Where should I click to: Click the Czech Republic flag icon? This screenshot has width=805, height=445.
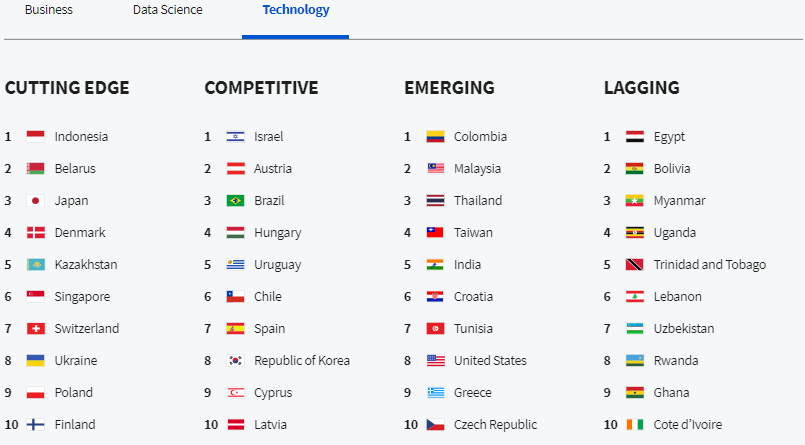[435, 424]
